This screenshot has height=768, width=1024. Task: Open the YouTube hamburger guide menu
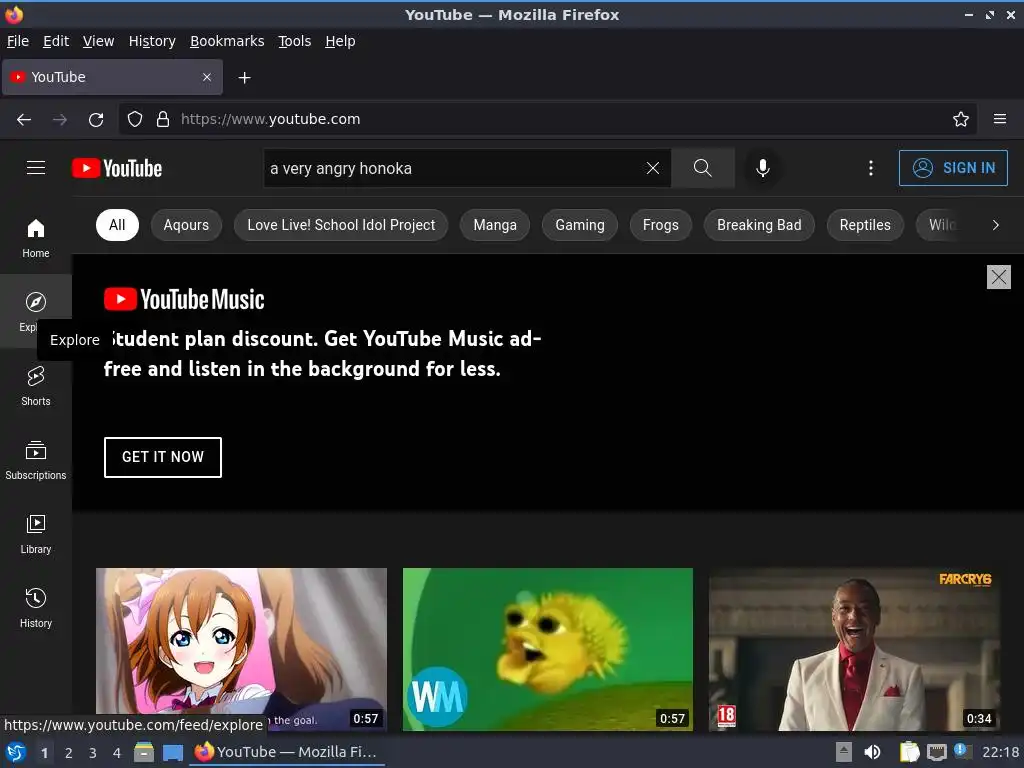click(36, 168)
